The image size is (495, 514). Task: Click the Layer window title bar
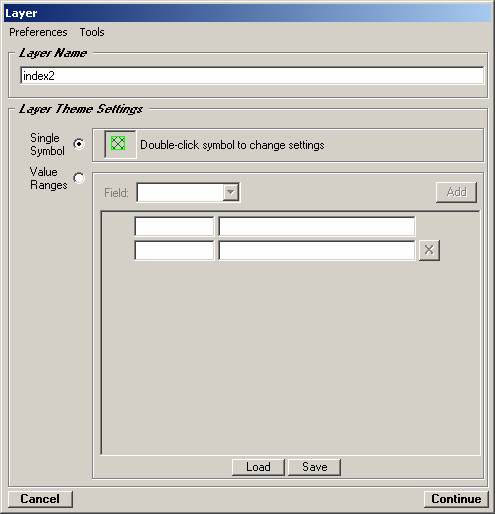point(247,13)
